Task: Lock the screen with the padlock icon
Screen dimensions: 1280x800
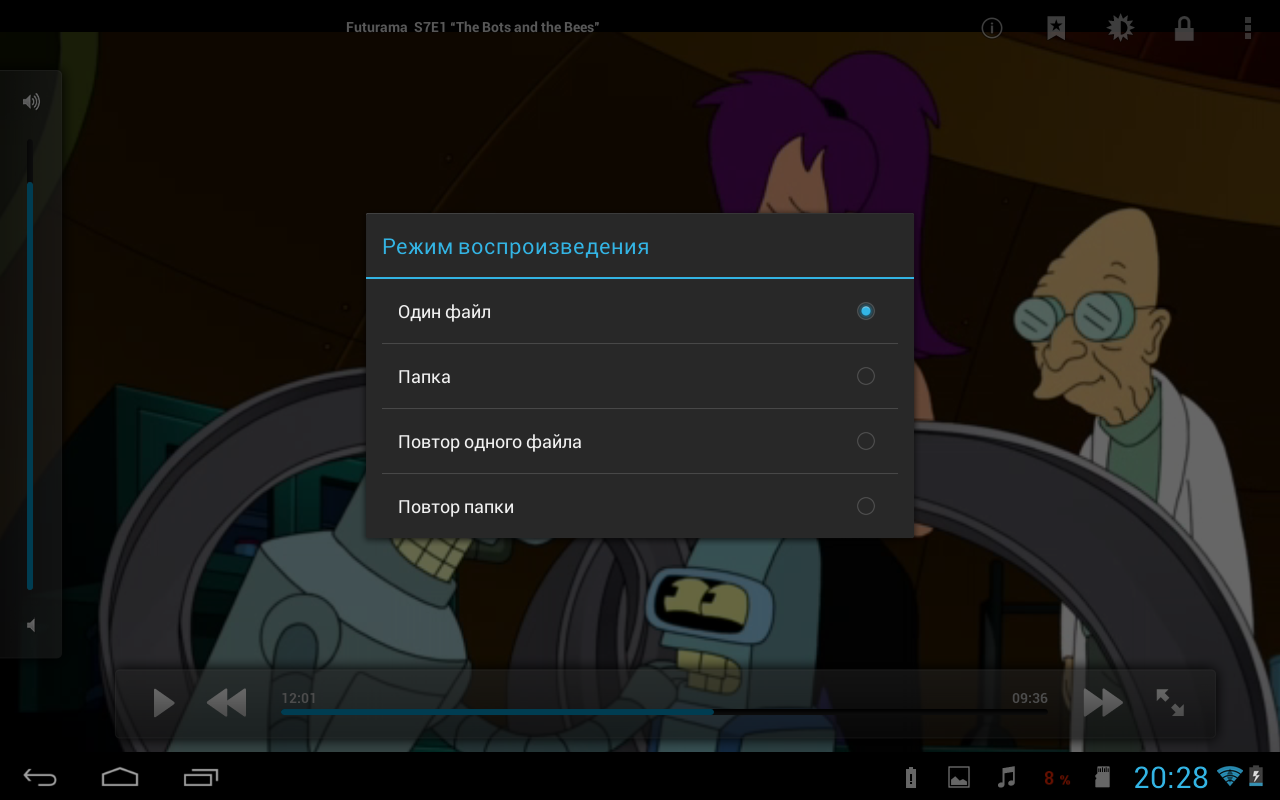Action: (1184, 28)
